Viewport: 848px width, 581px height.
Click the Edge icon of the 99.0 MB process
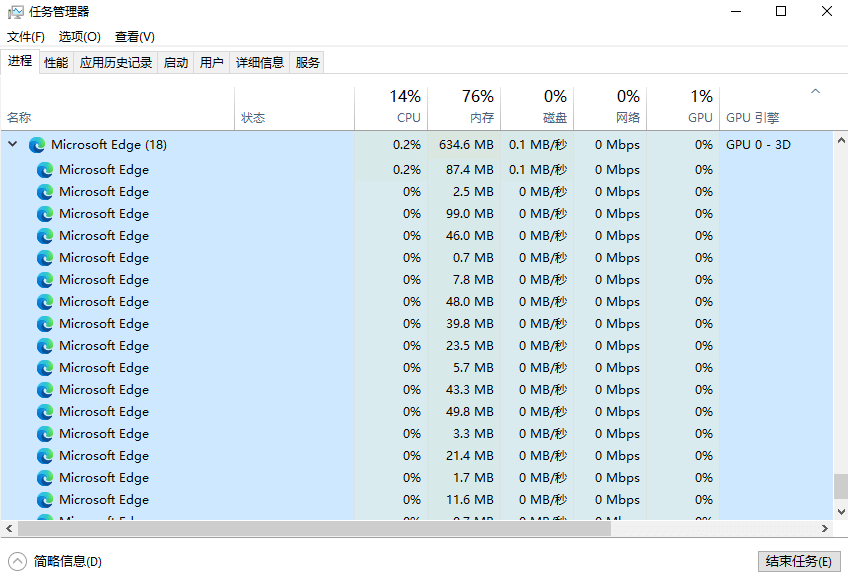[x=44, y=213]
